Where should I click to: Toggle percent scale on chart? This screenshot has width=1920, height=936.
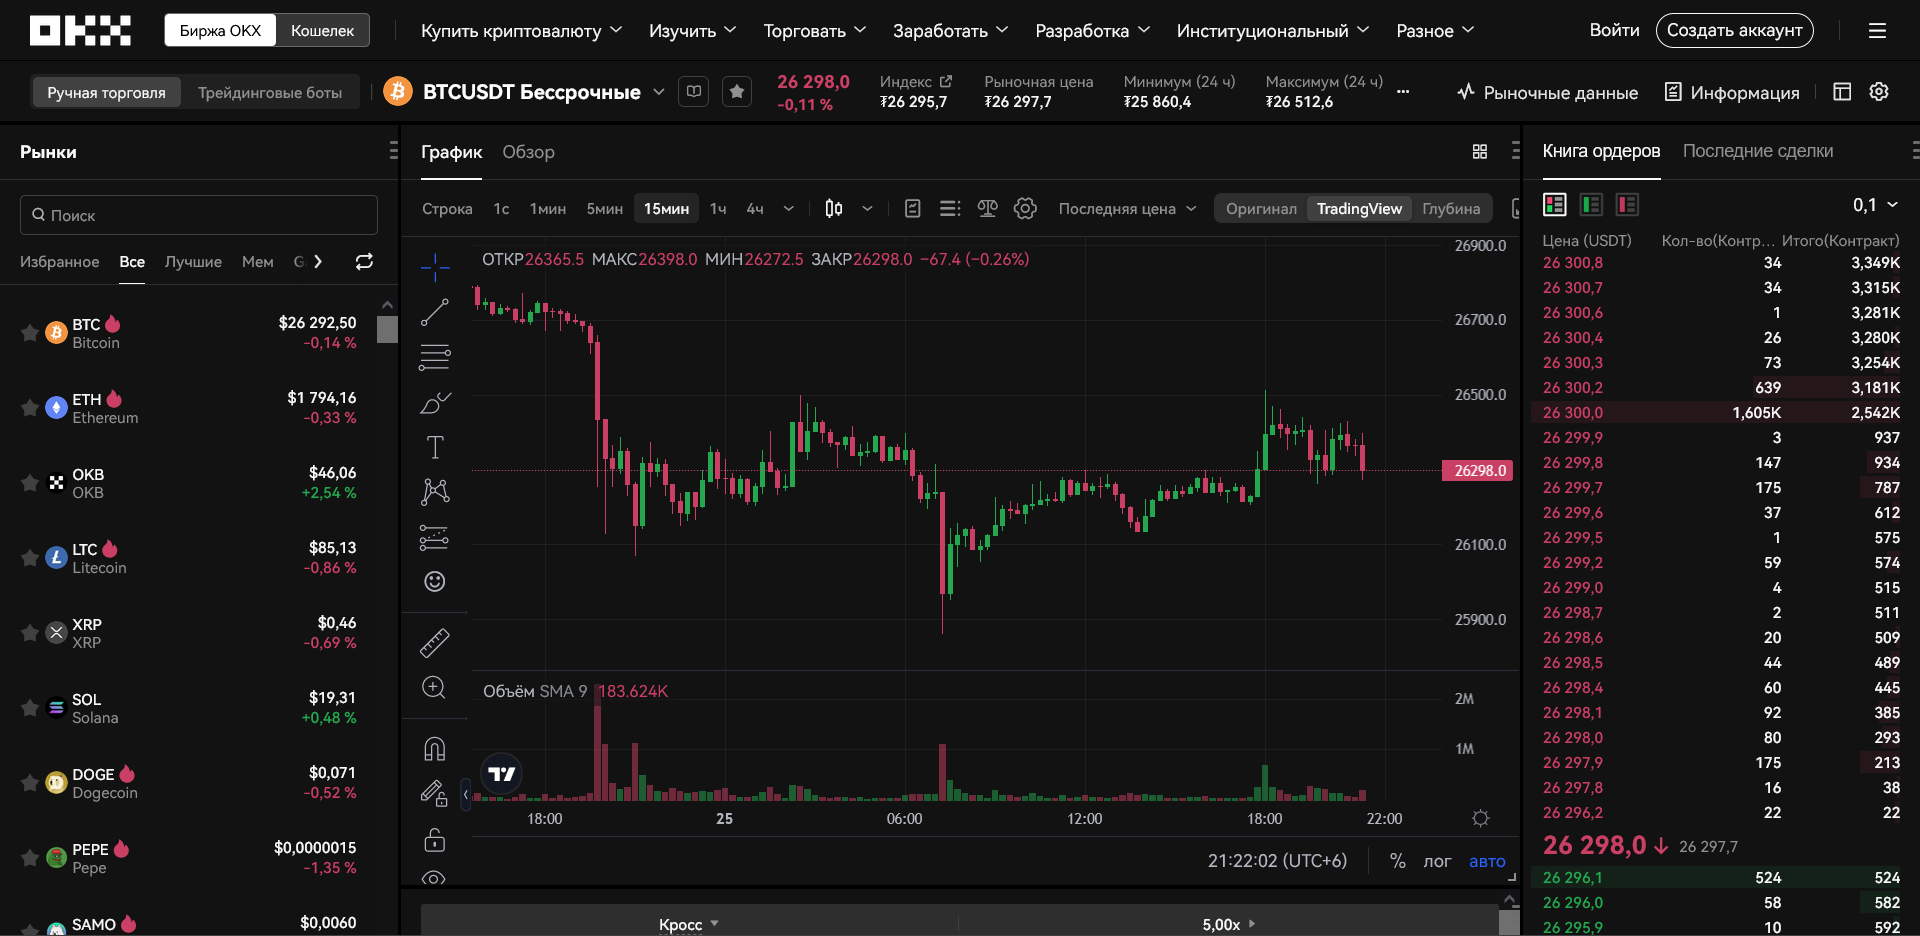click(1397, 861)
